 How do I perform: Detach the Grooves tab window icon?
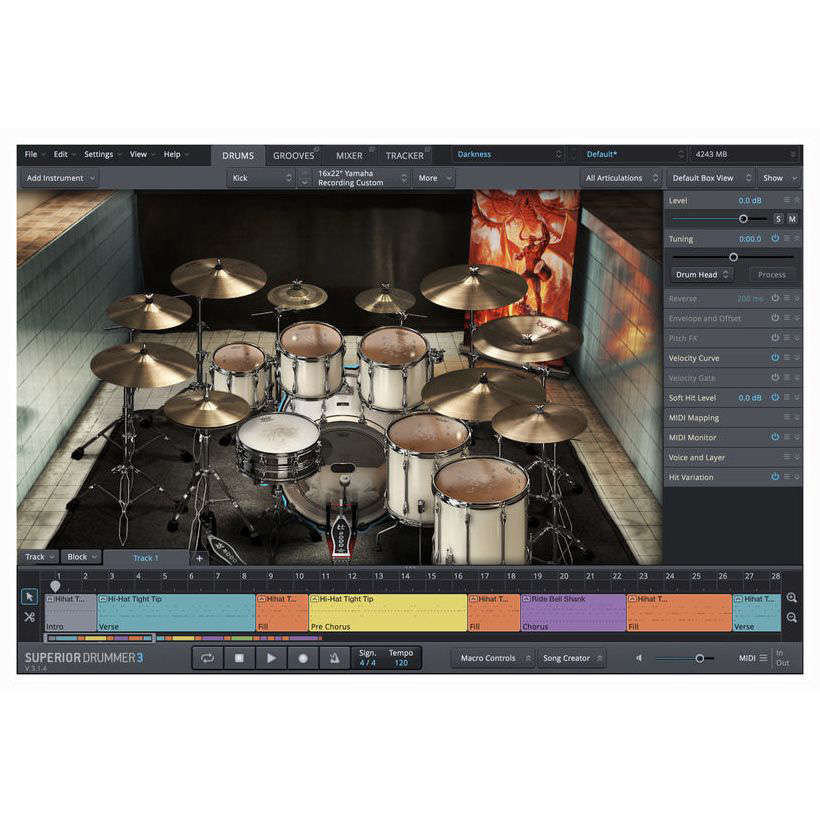[x=316, y=150]
